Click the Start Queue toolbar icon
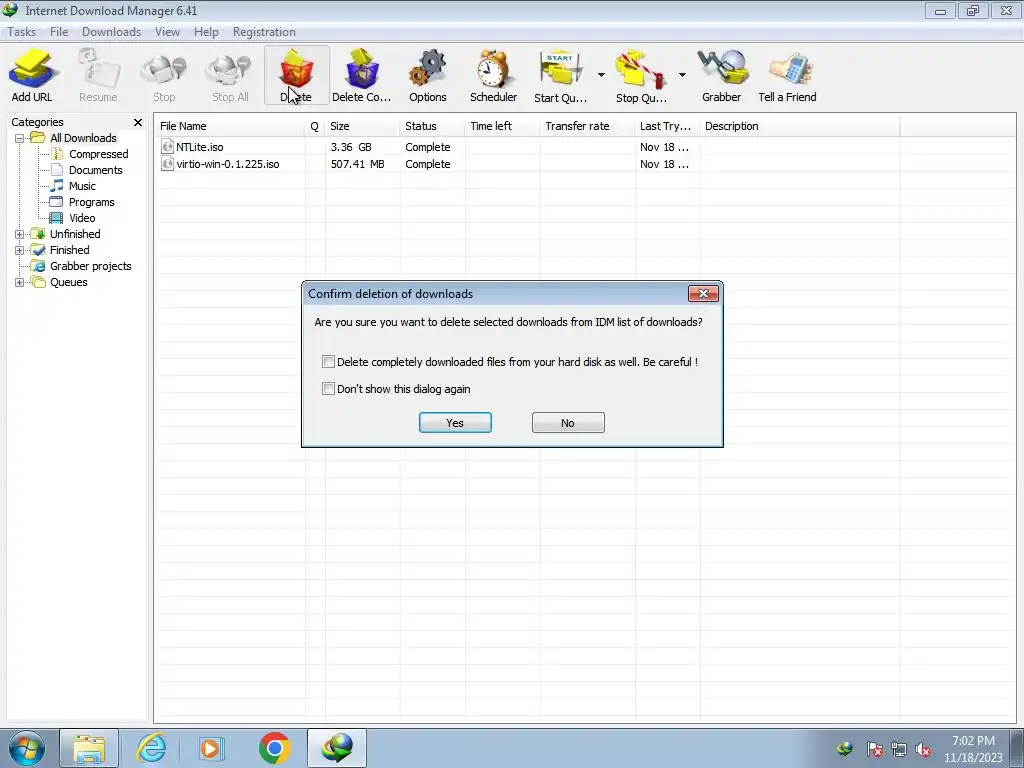Image resolution: width=1024 pixels, height=768 pixels. (x=560, y=75)
